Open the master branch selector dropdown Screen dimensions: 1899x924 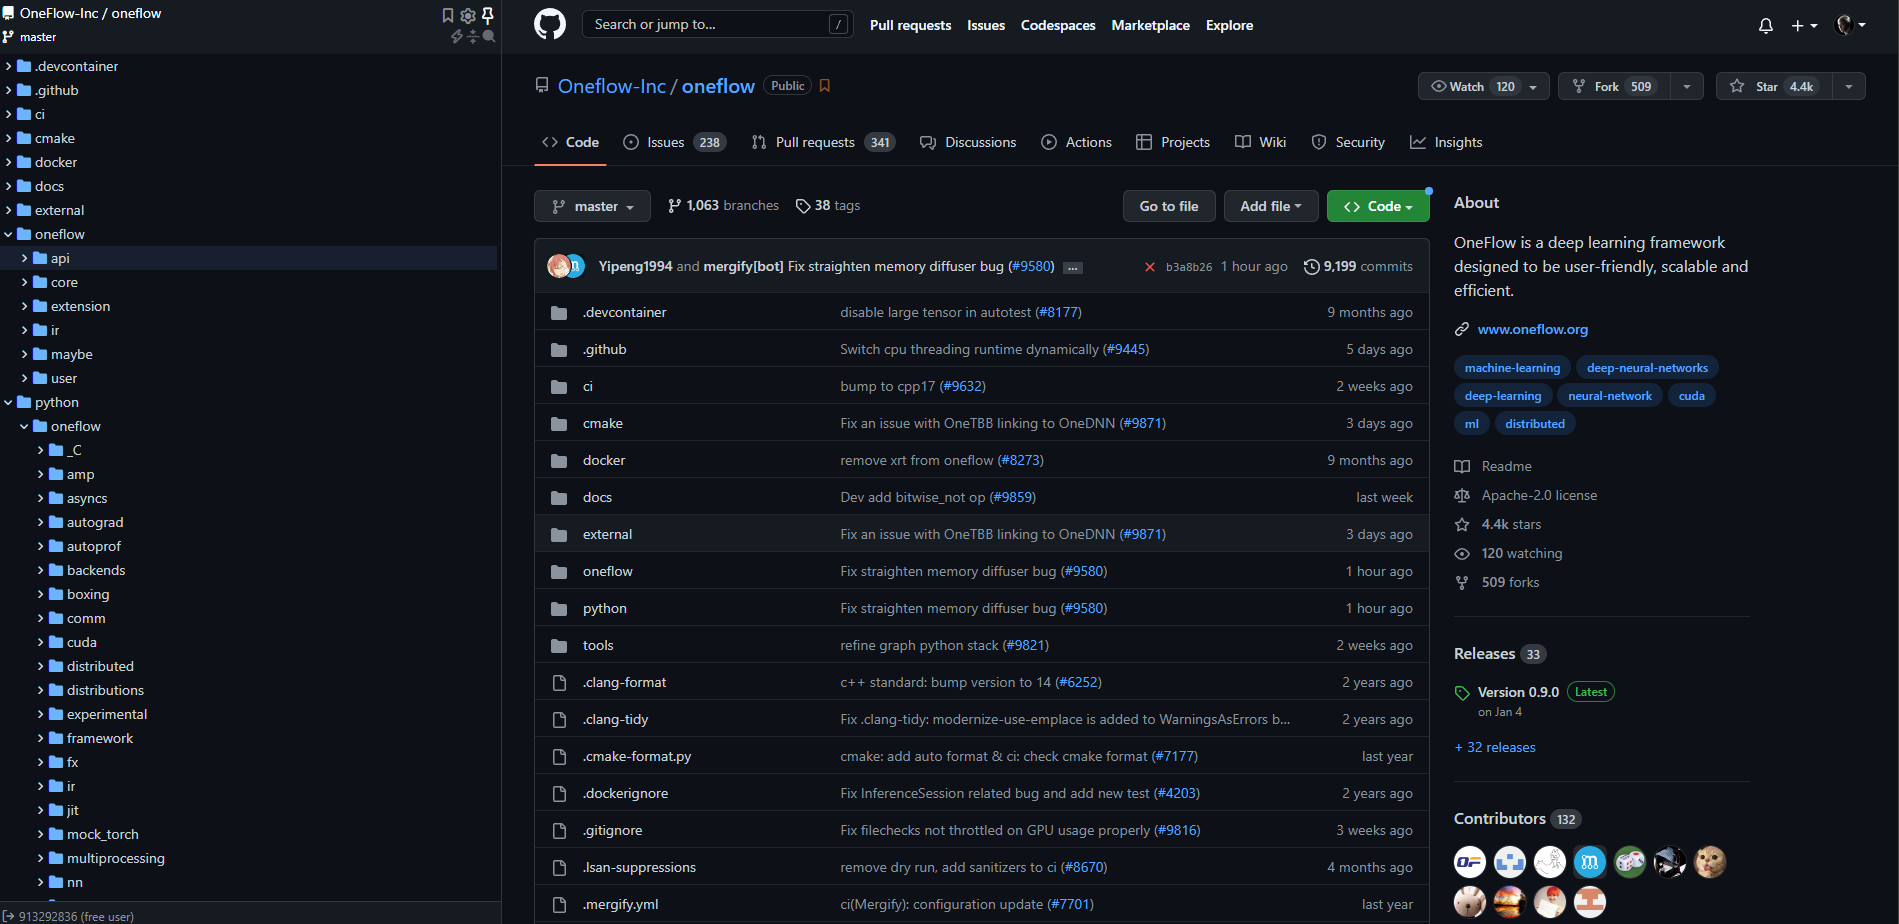click(x=592, y=206)
